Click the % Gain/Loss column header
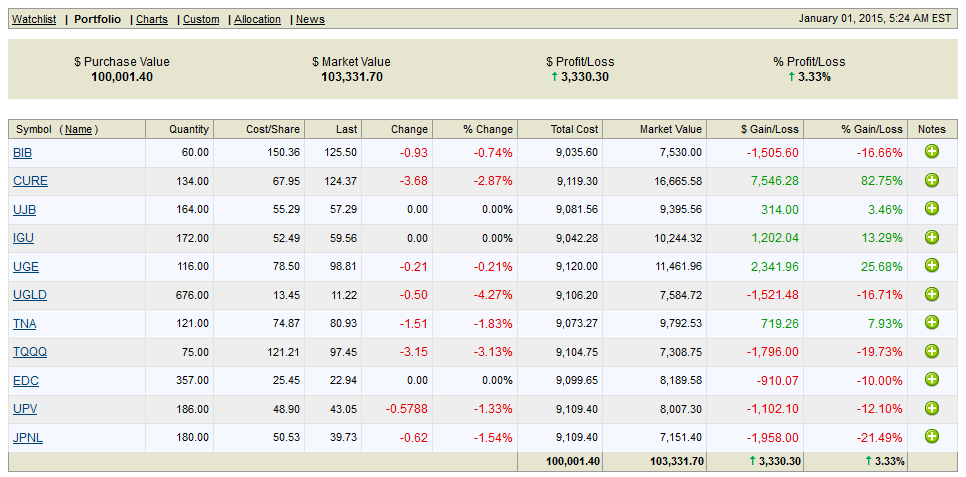 tap(871, 129)
